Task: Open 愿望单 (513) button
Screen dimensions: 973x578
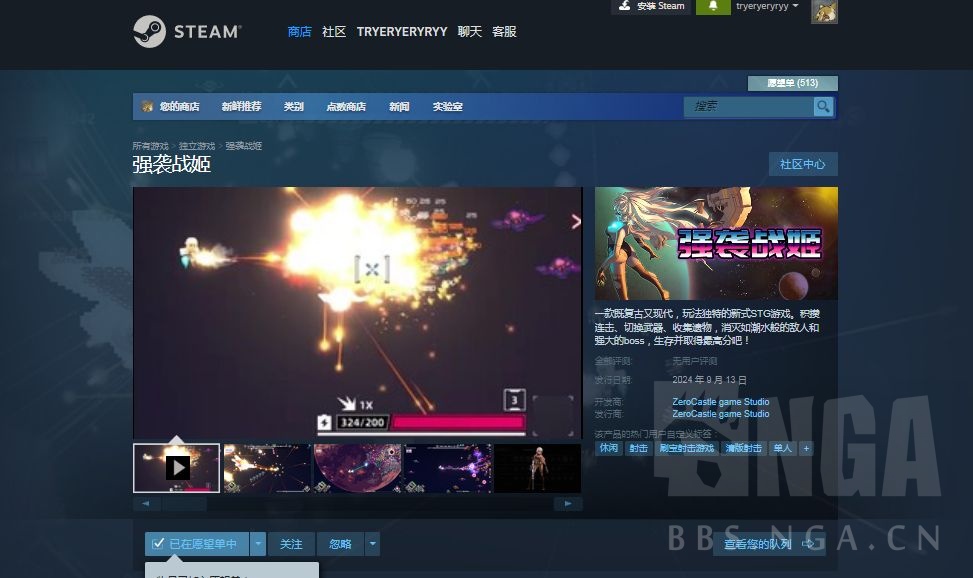Action: [x=792, y=83]
